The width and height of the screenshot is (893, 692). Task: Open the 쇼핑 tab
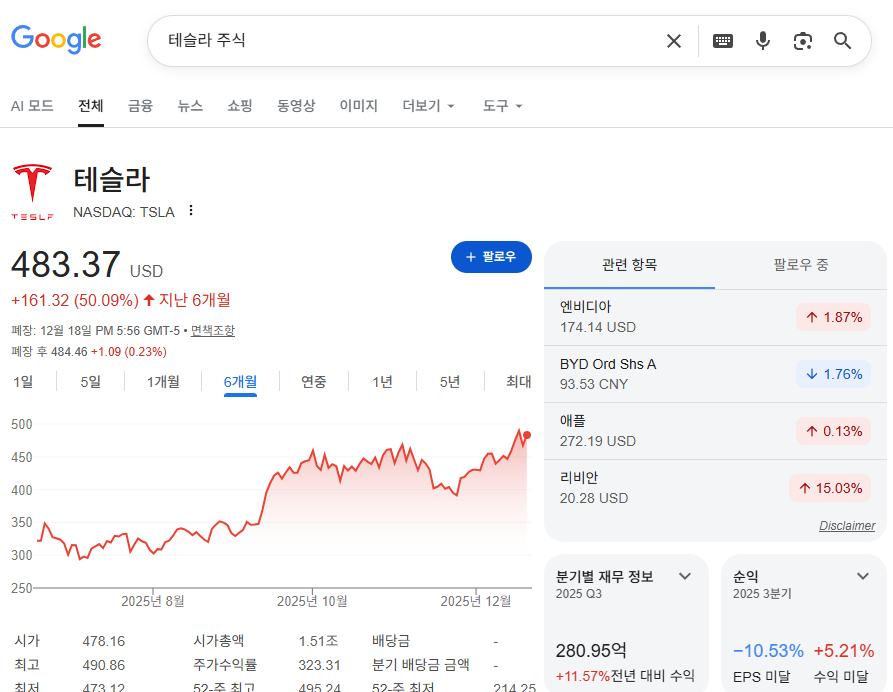click(x=240, y=106)
